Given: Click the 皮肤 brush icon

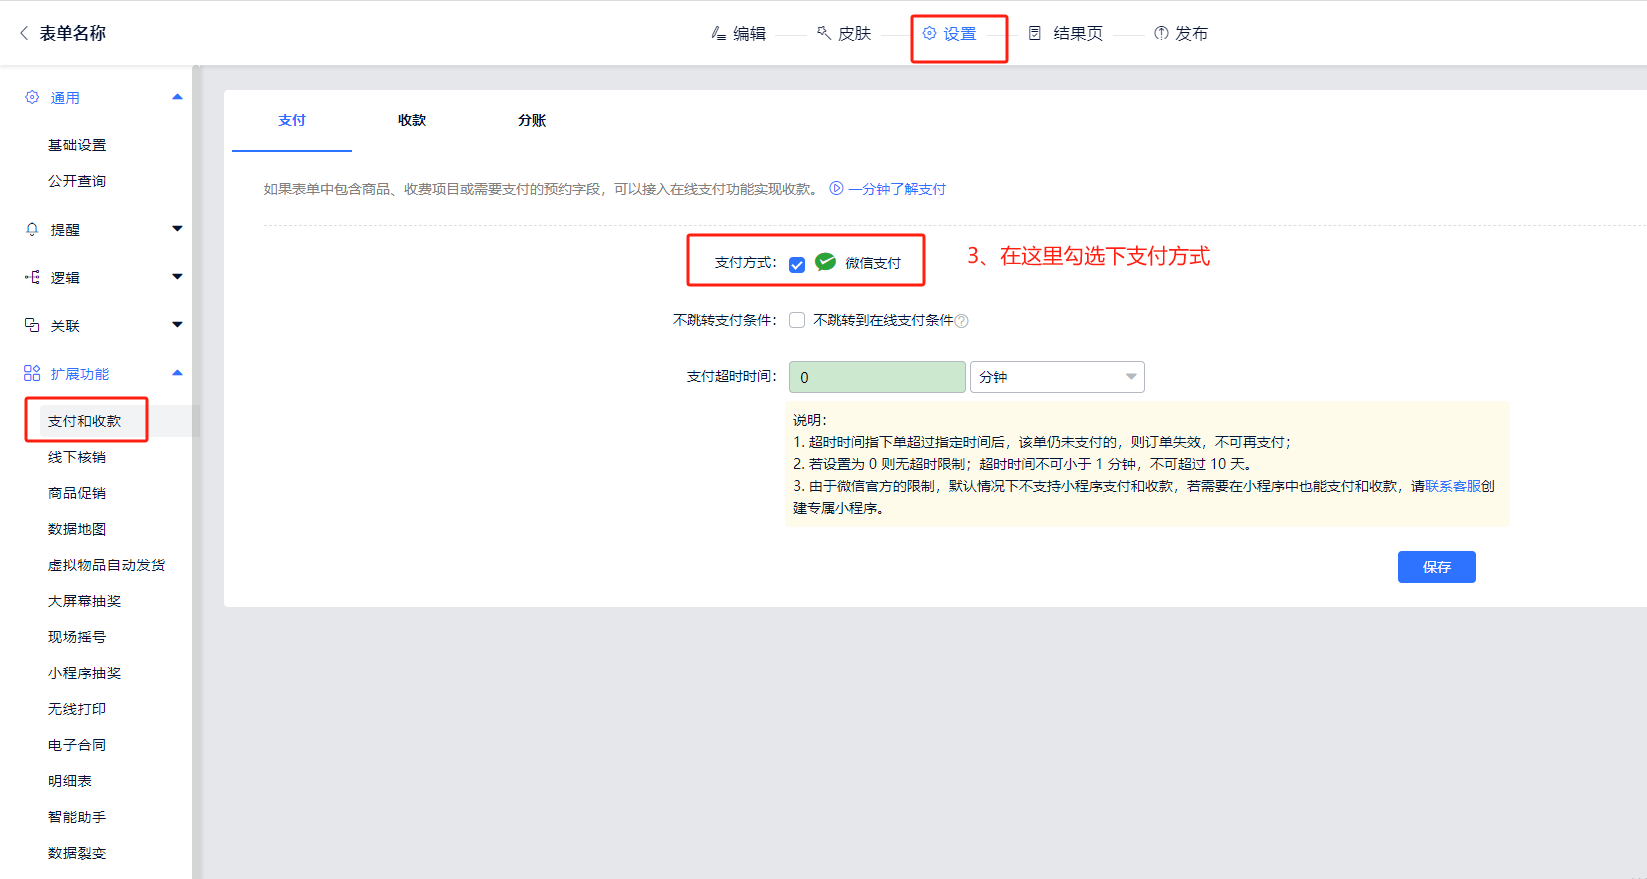Looking at the screenshot, I should [824, 33].
